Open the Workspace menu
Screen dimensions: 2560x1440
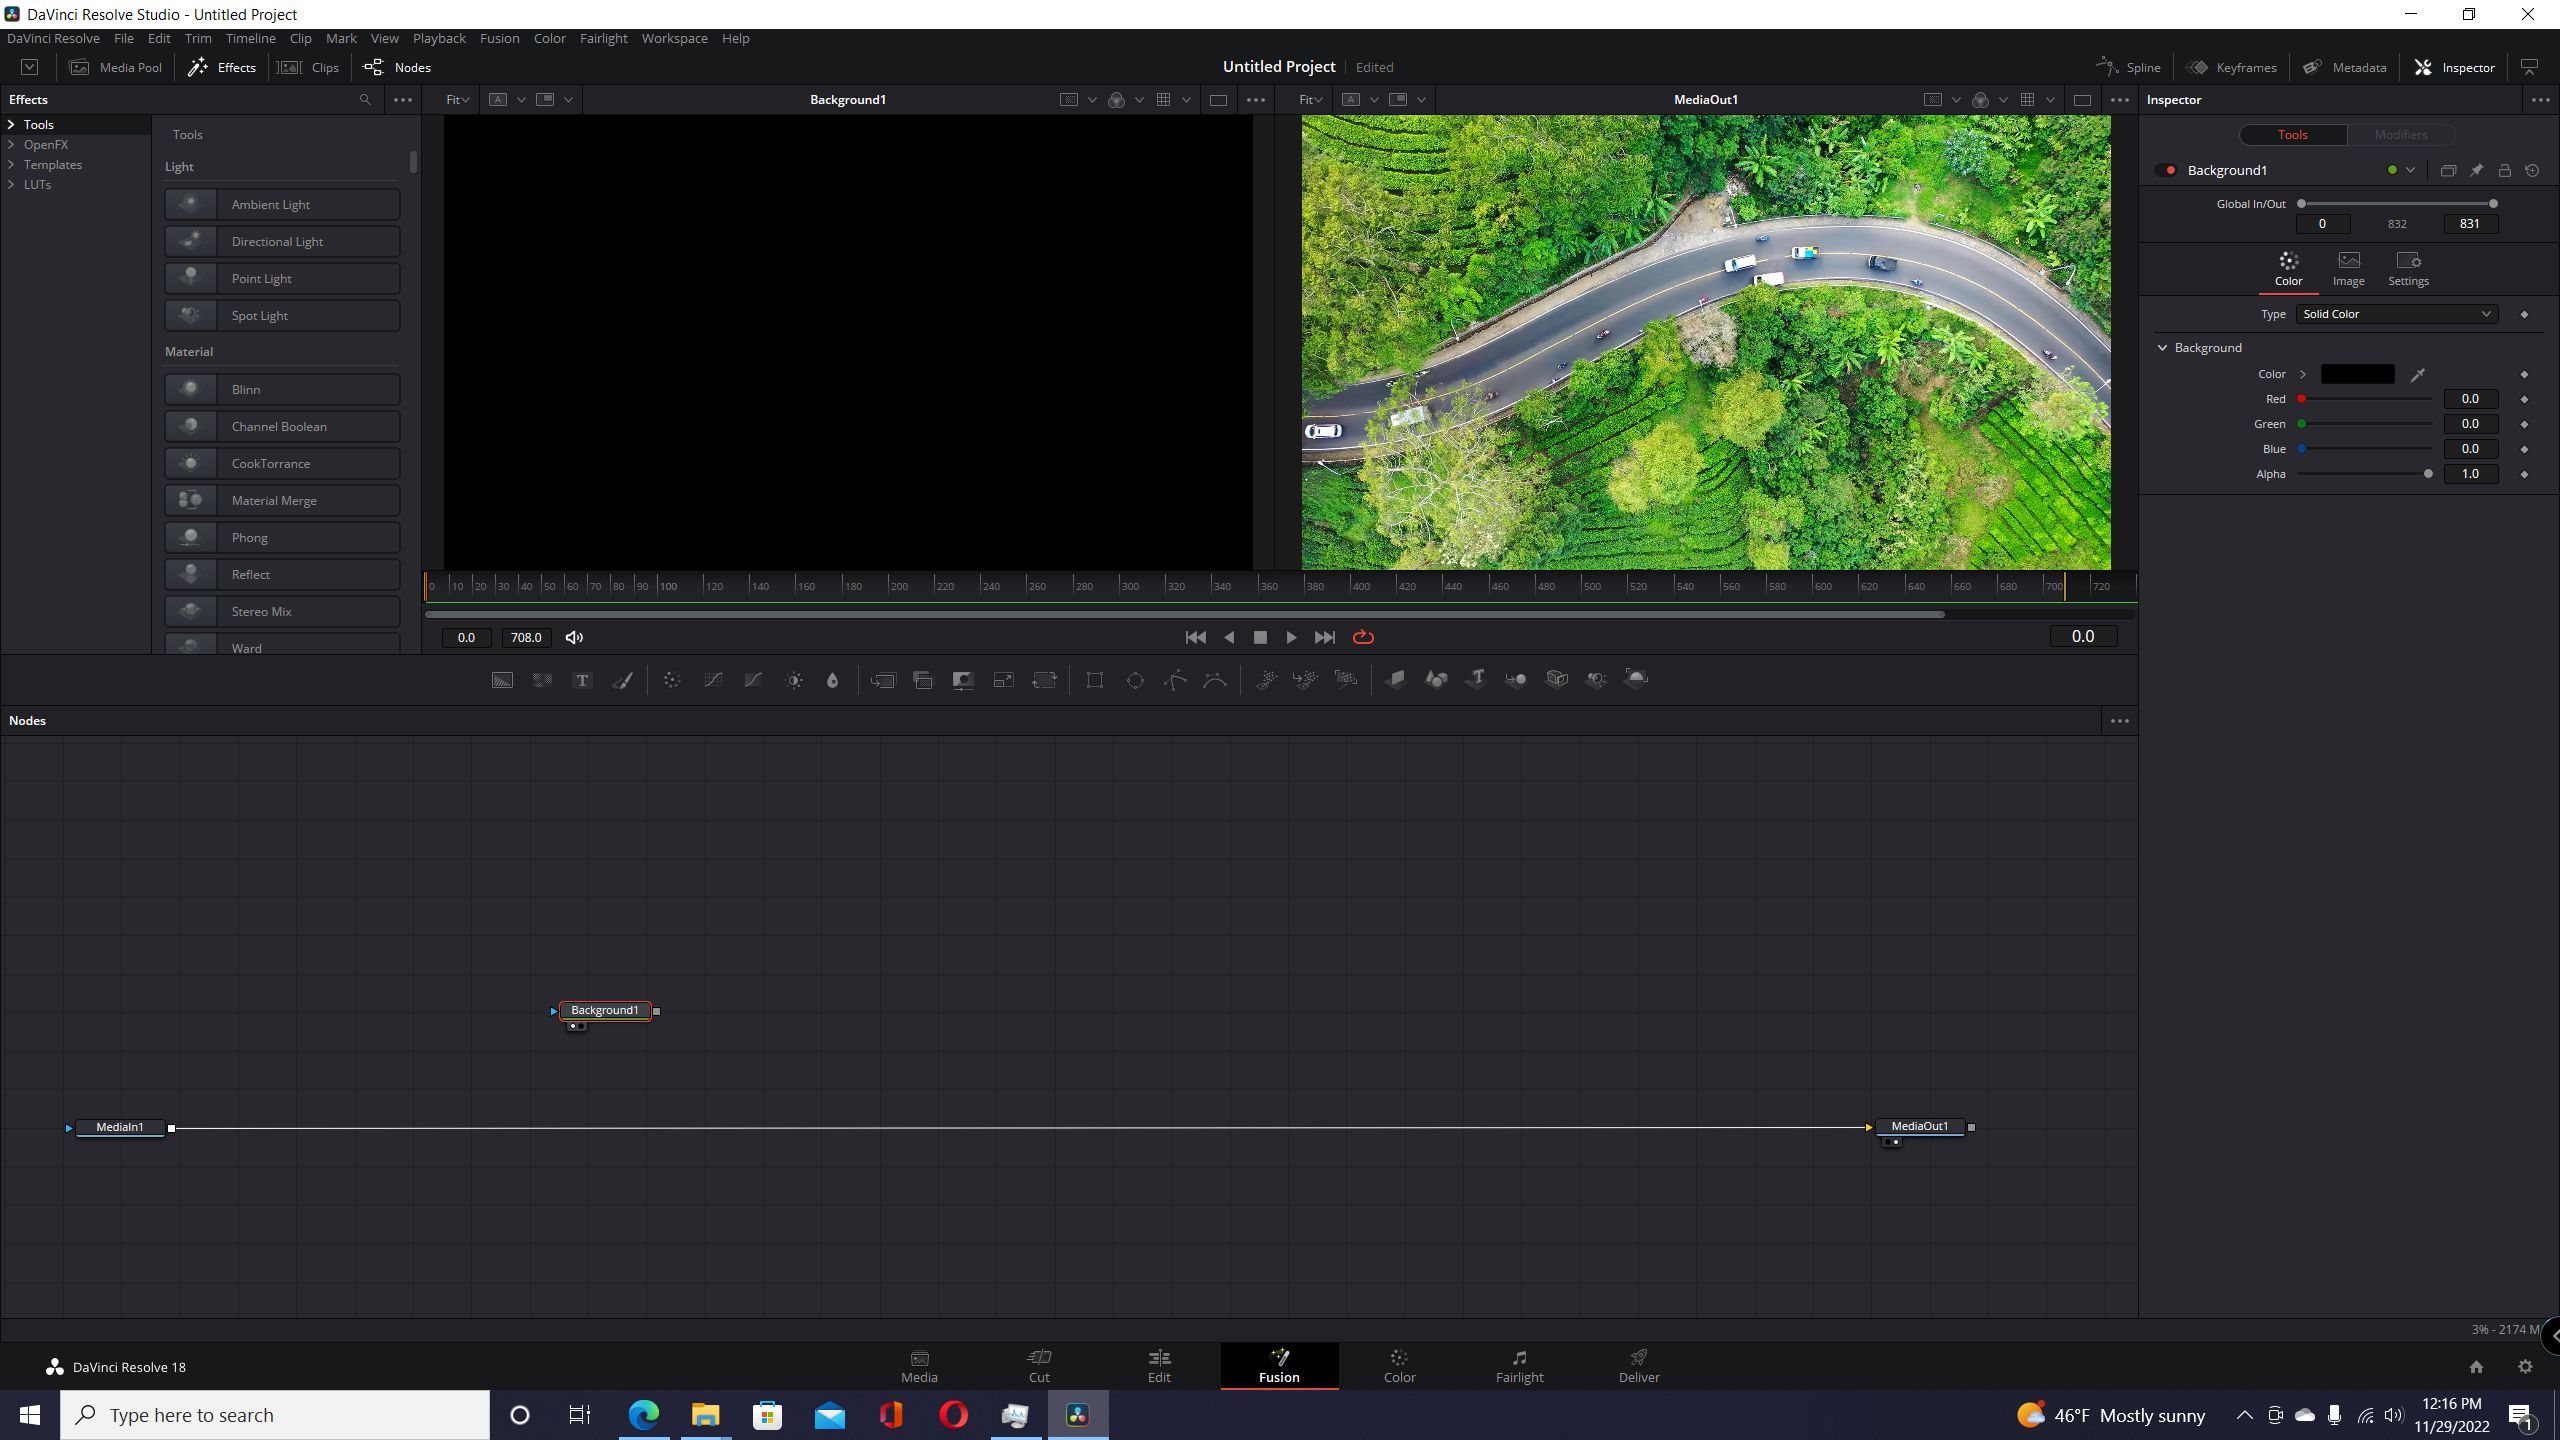(674, 38)
